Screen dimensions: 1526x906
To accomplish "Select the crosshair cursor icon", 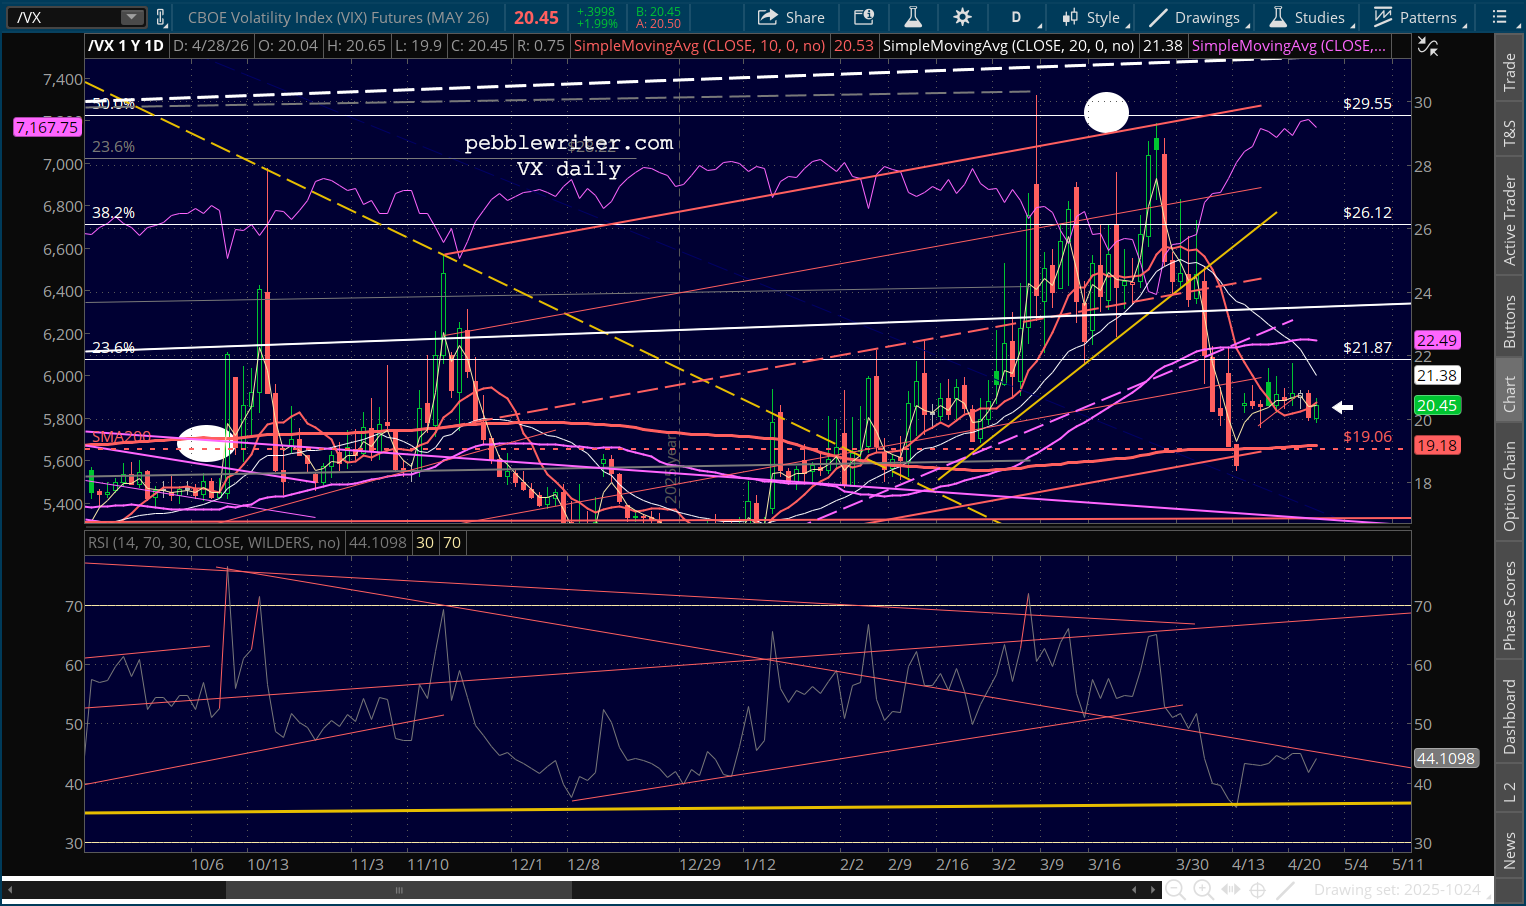I will point(1258,889).
